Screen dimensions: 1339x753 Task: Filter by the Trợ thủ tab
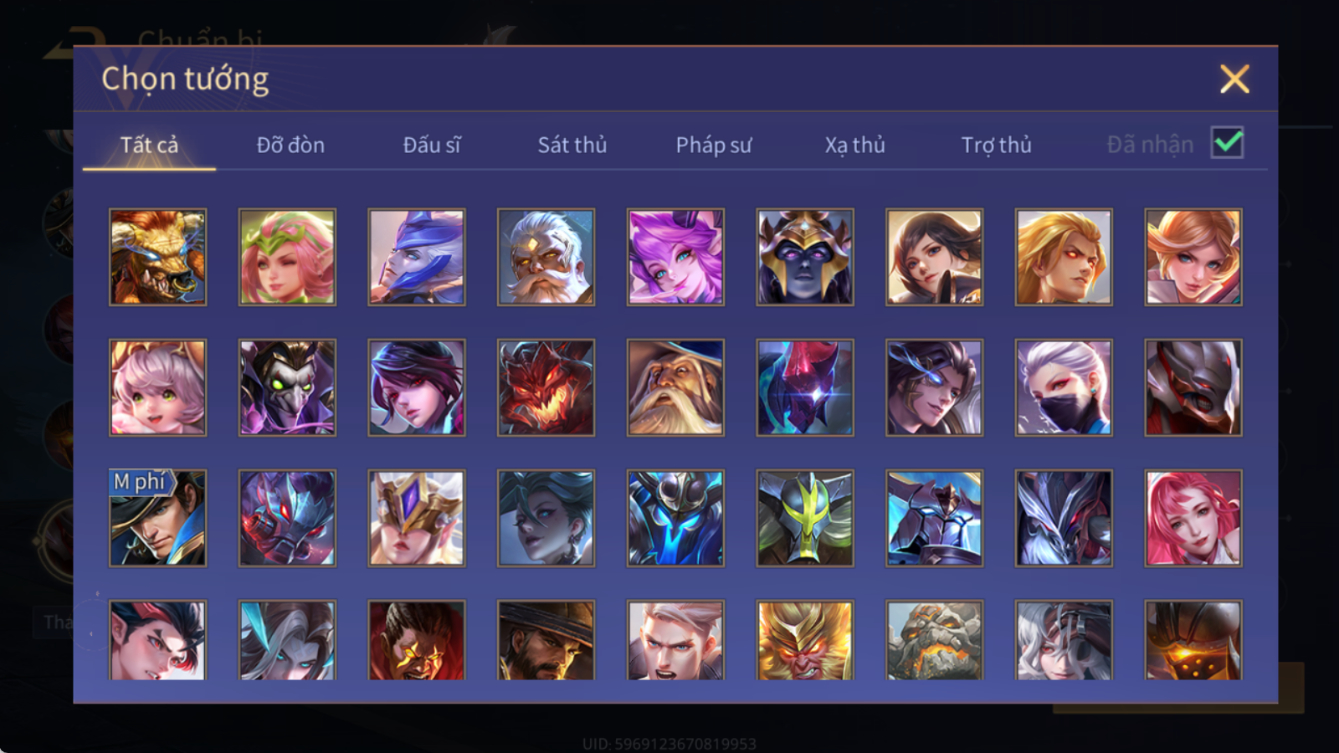[x=996, y=145]
